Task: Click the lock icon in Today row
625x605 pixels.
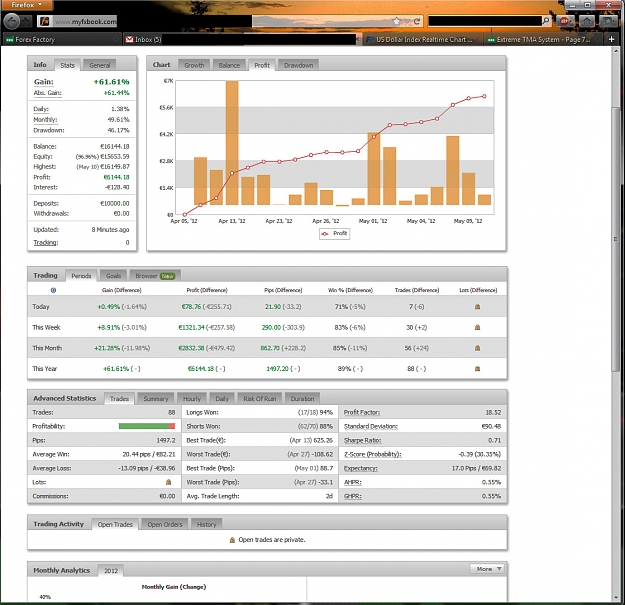Action: pyautogui.click(x=478, y=306)
